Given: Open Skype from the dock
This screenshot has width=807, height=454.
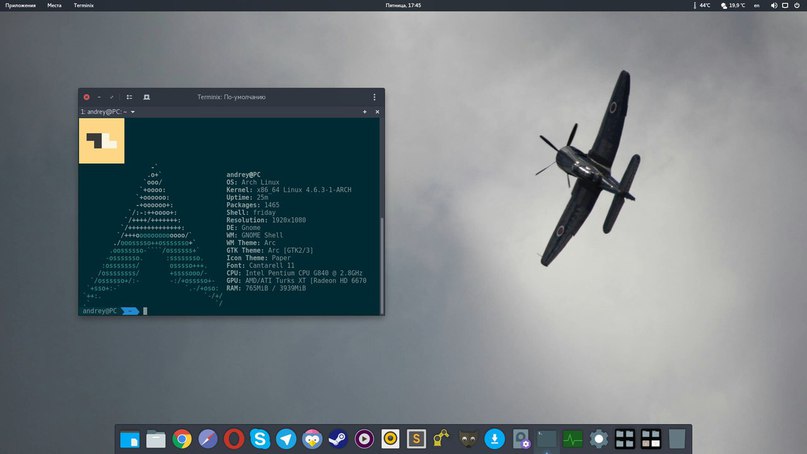Looking at the screenshot, I should click(x=260, y=440).
